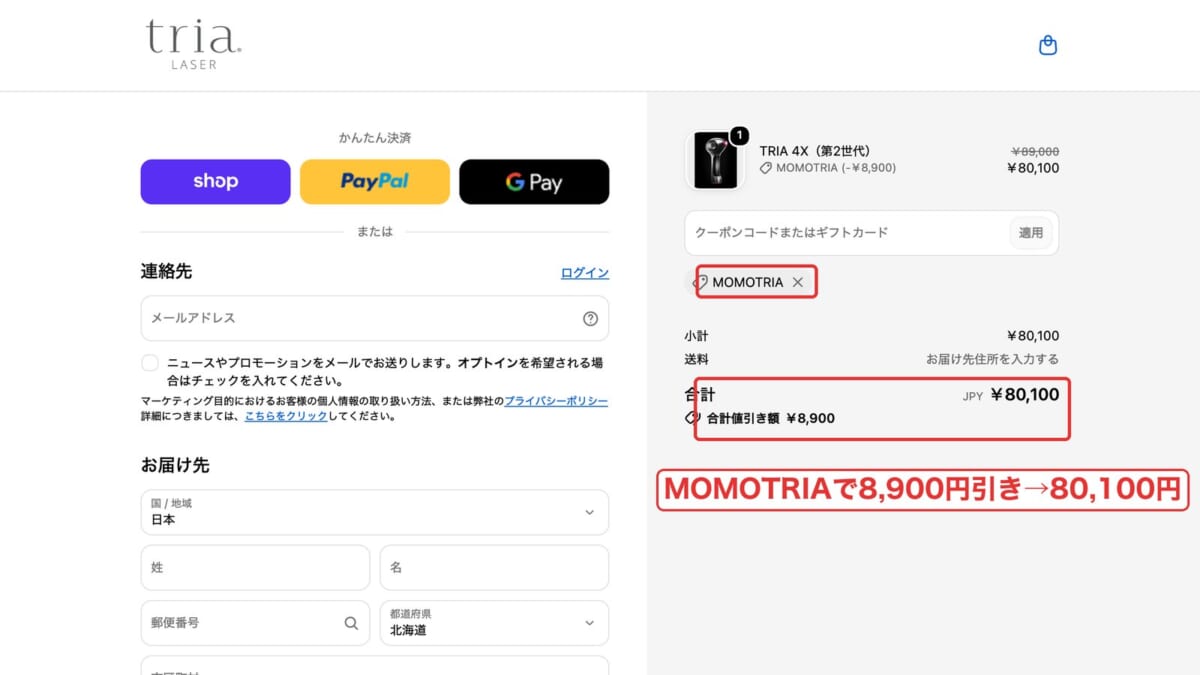Click the MOMOTRIA (-¥8,900) discount text
The width and height of the screenshot is (1200, 675).
[x=836, y=168]
